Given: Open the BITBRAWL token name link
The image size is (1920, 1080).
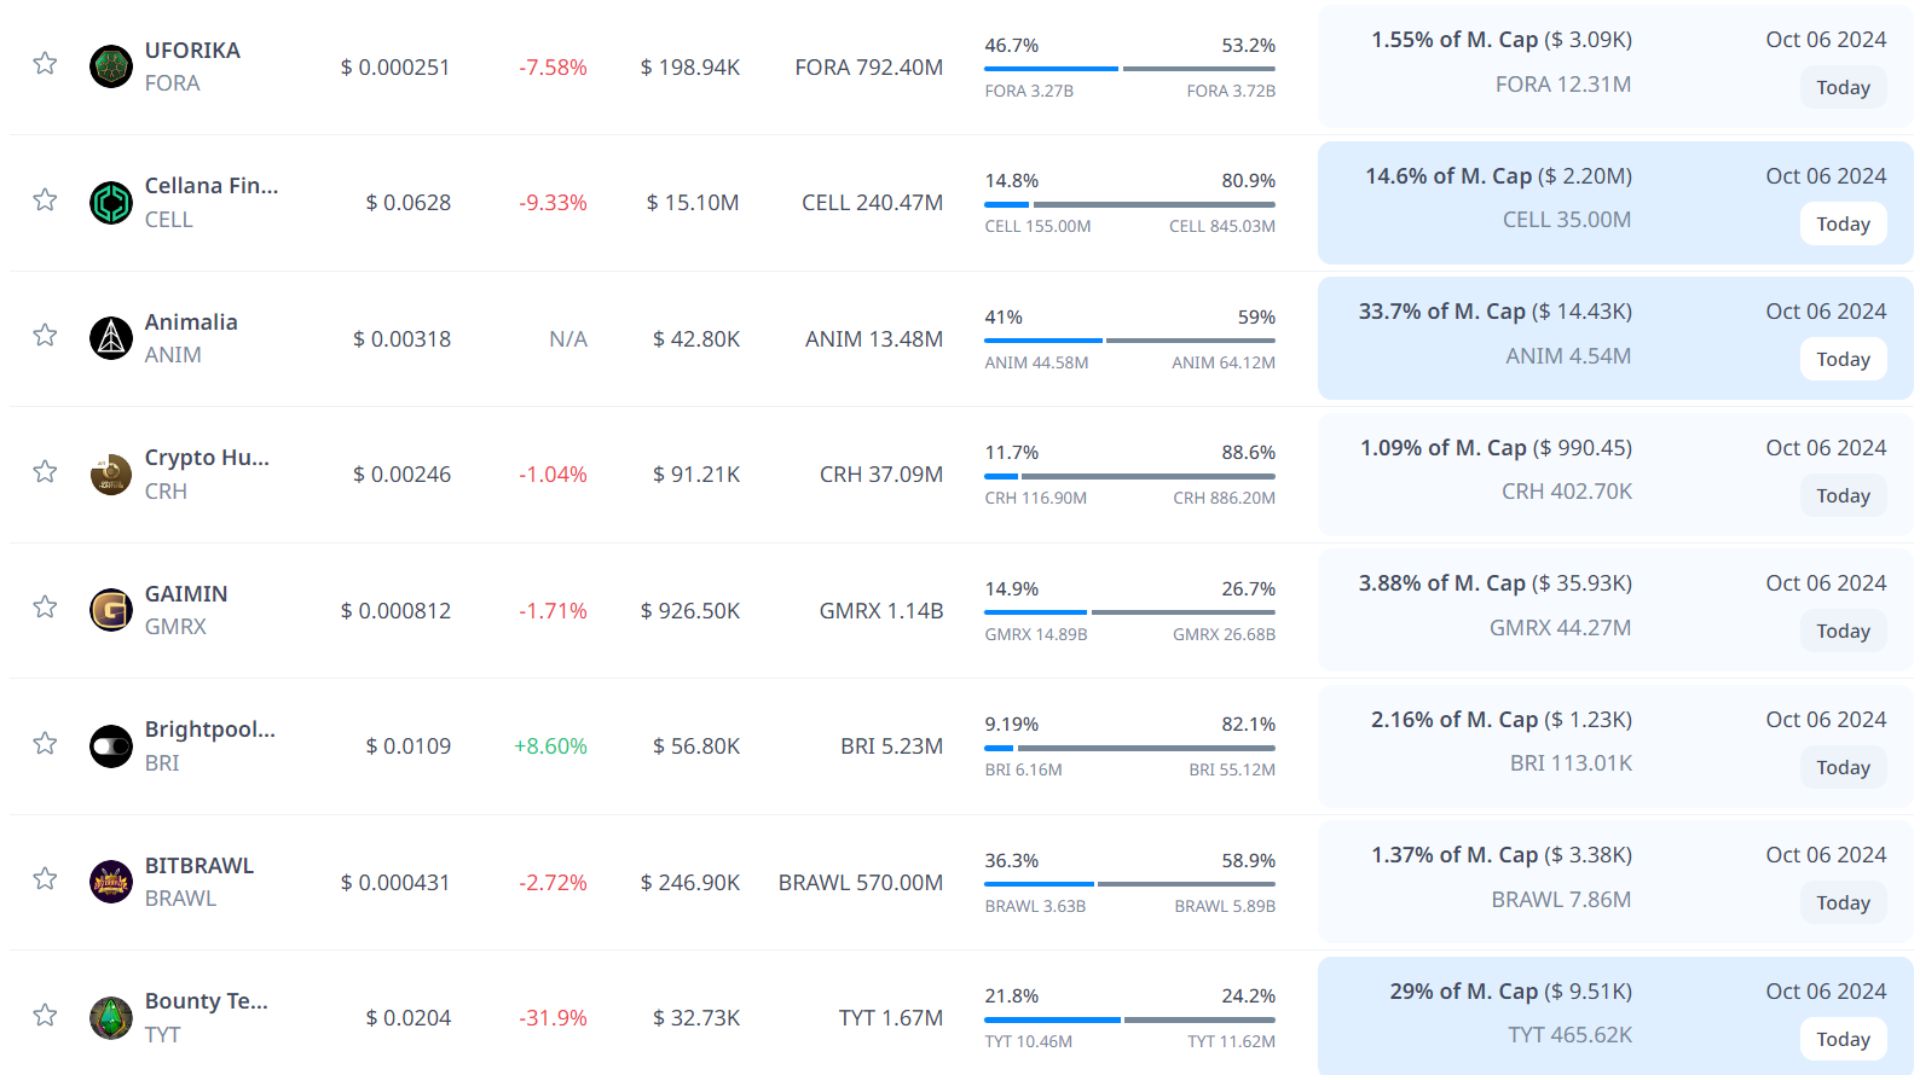Looking at the screenshot, I should pyautogui.click(x=199, y=866).
